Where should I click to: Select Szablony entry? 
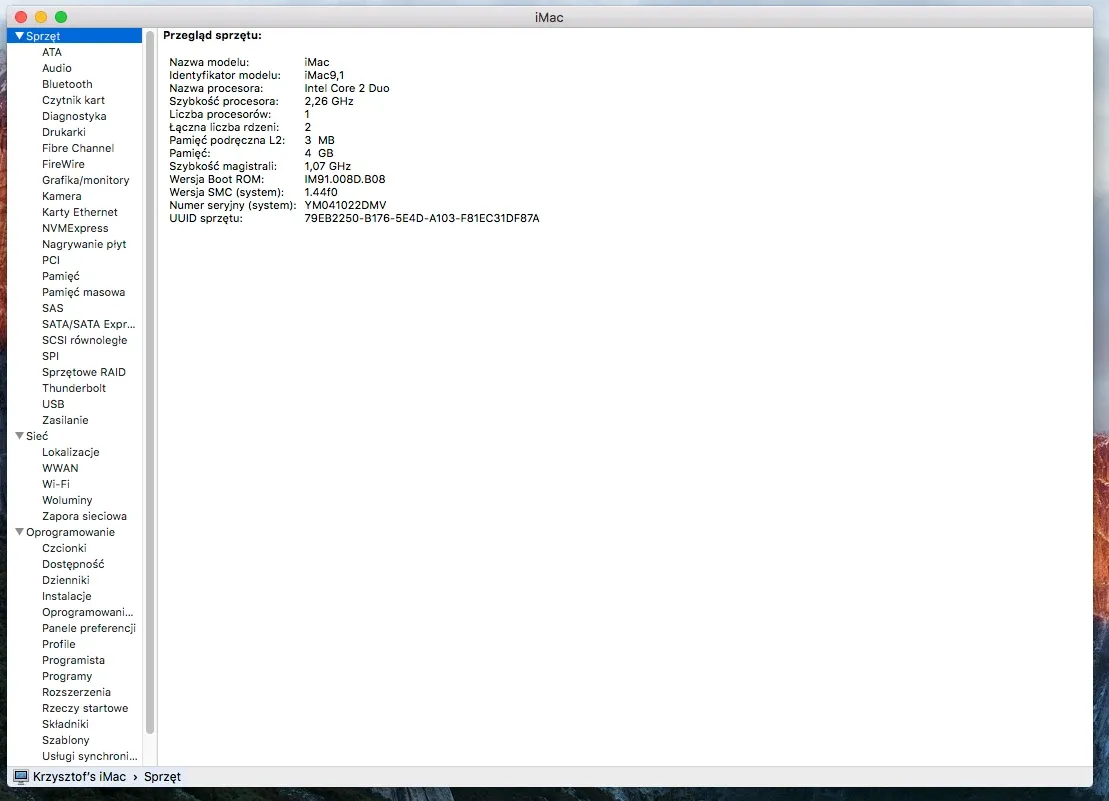coord(66,740)
